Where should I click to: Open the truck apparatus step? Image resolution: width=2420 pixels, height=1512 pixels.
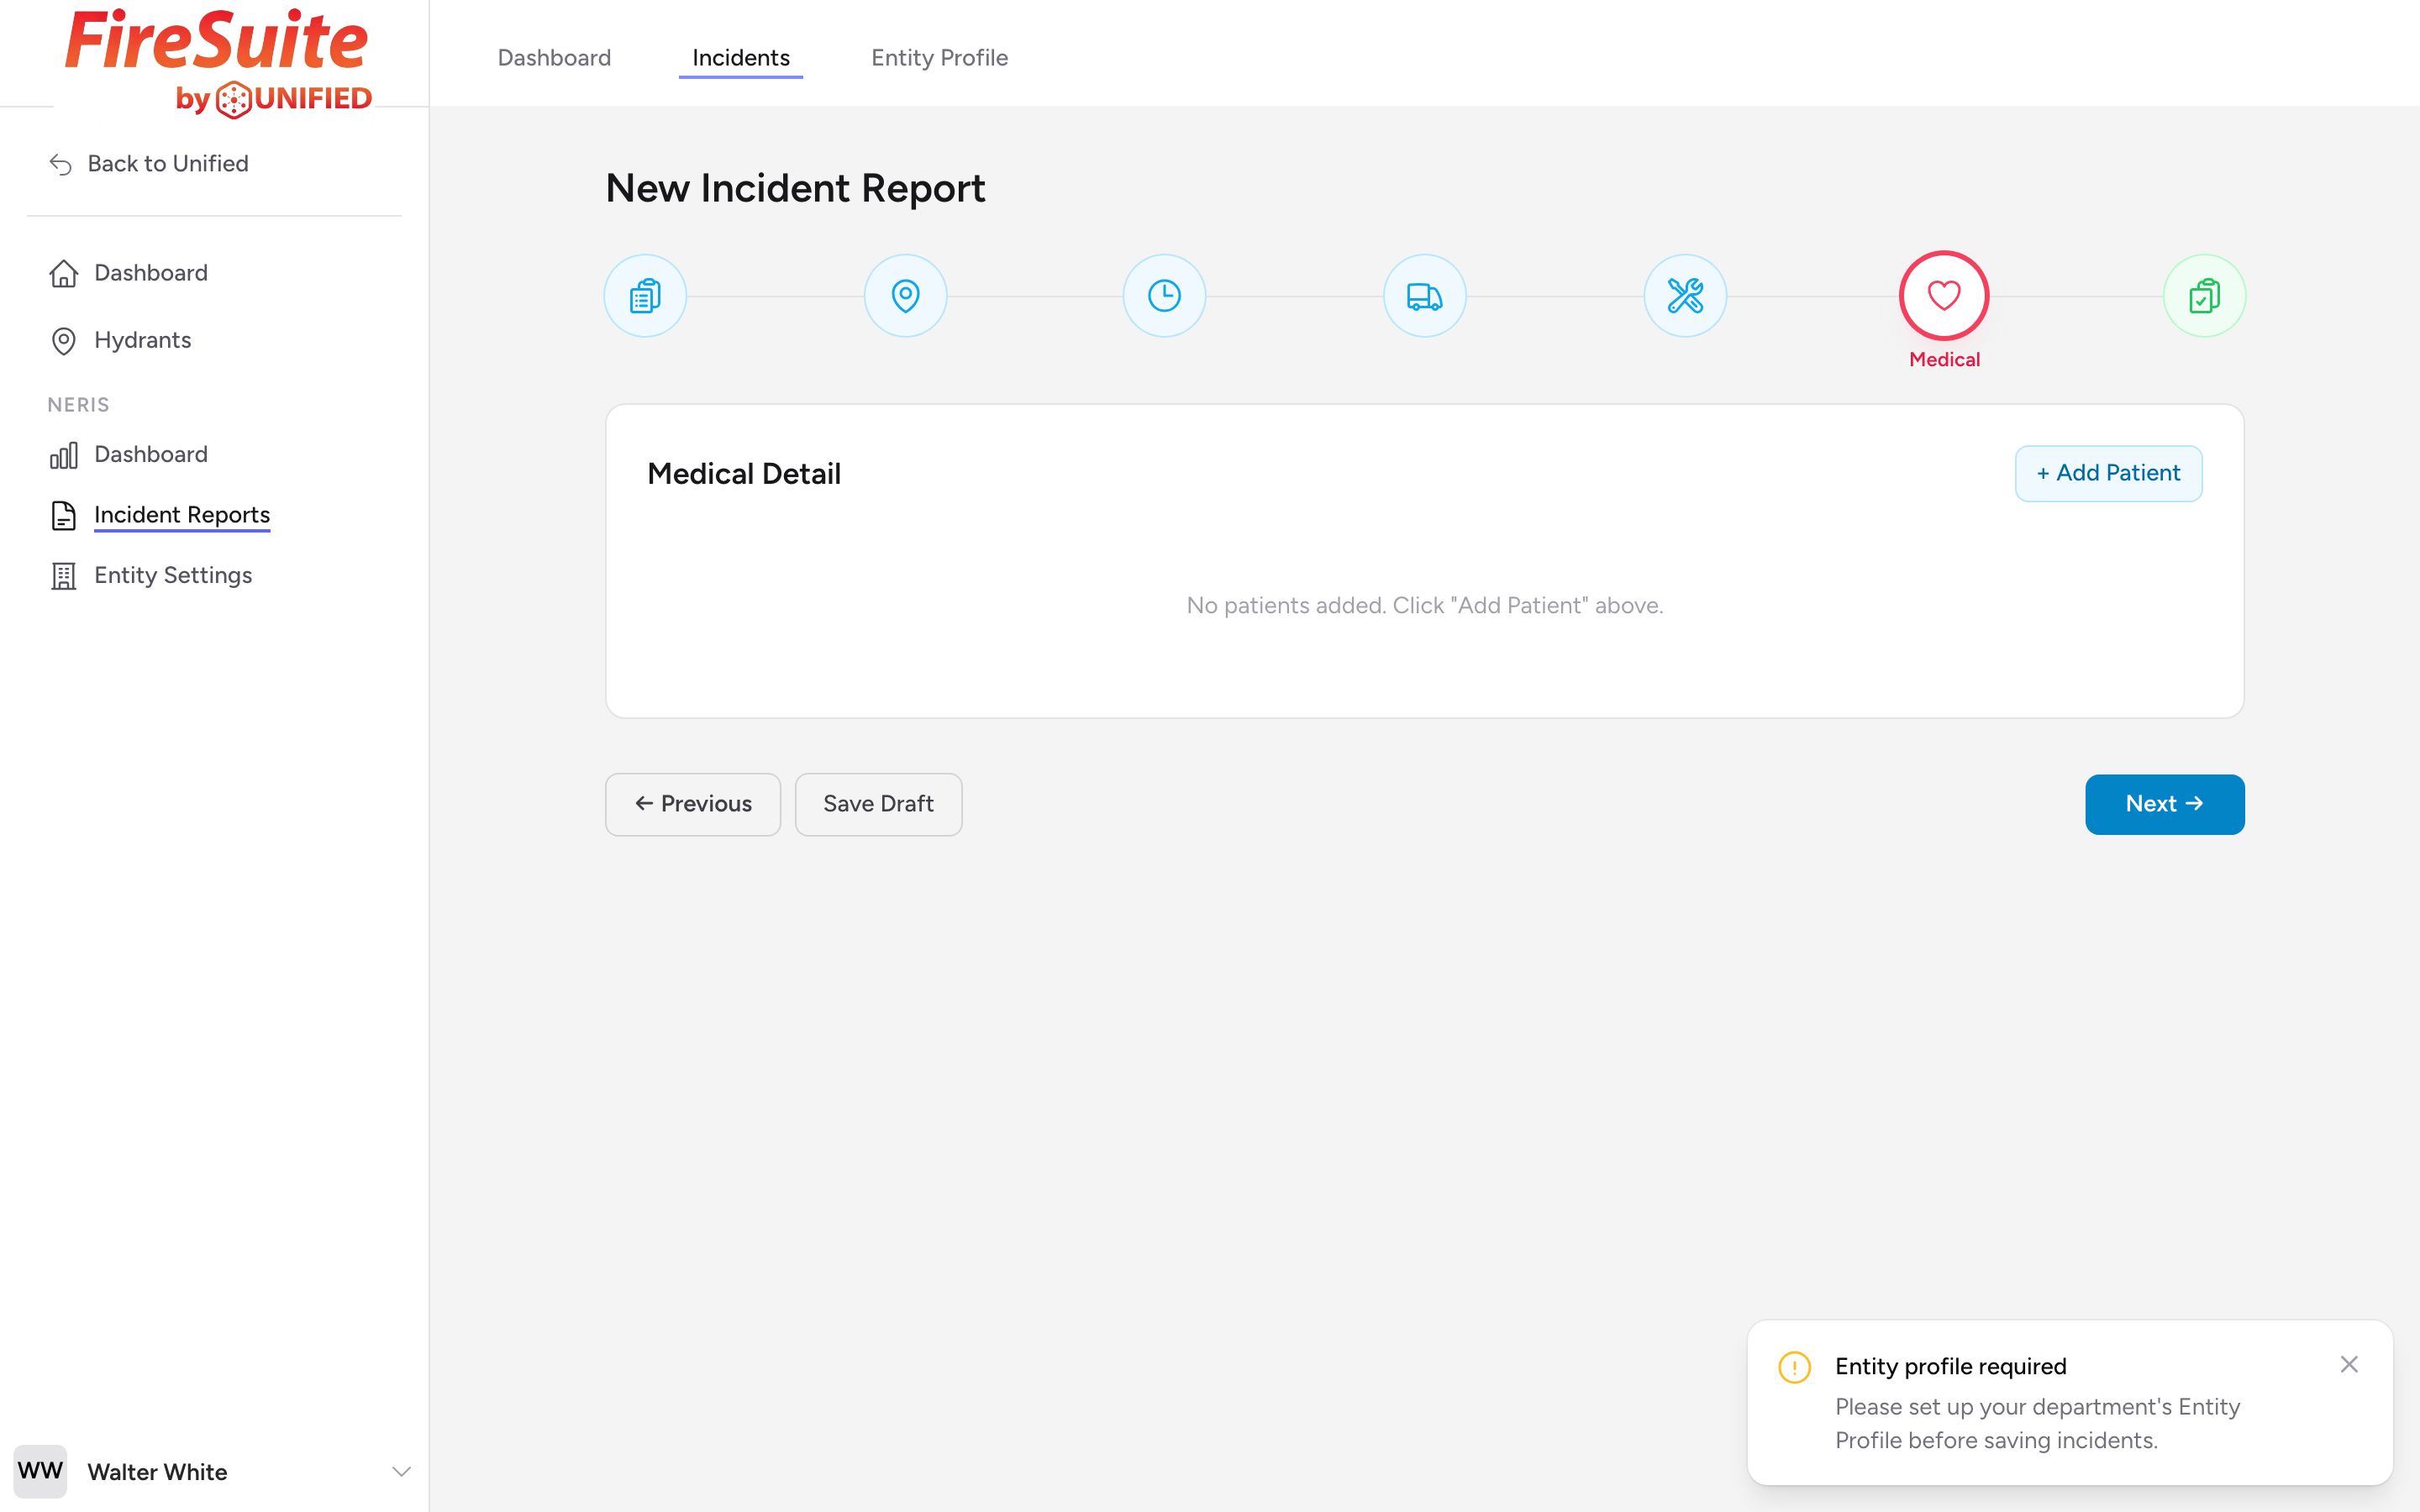click(1424, 296)
